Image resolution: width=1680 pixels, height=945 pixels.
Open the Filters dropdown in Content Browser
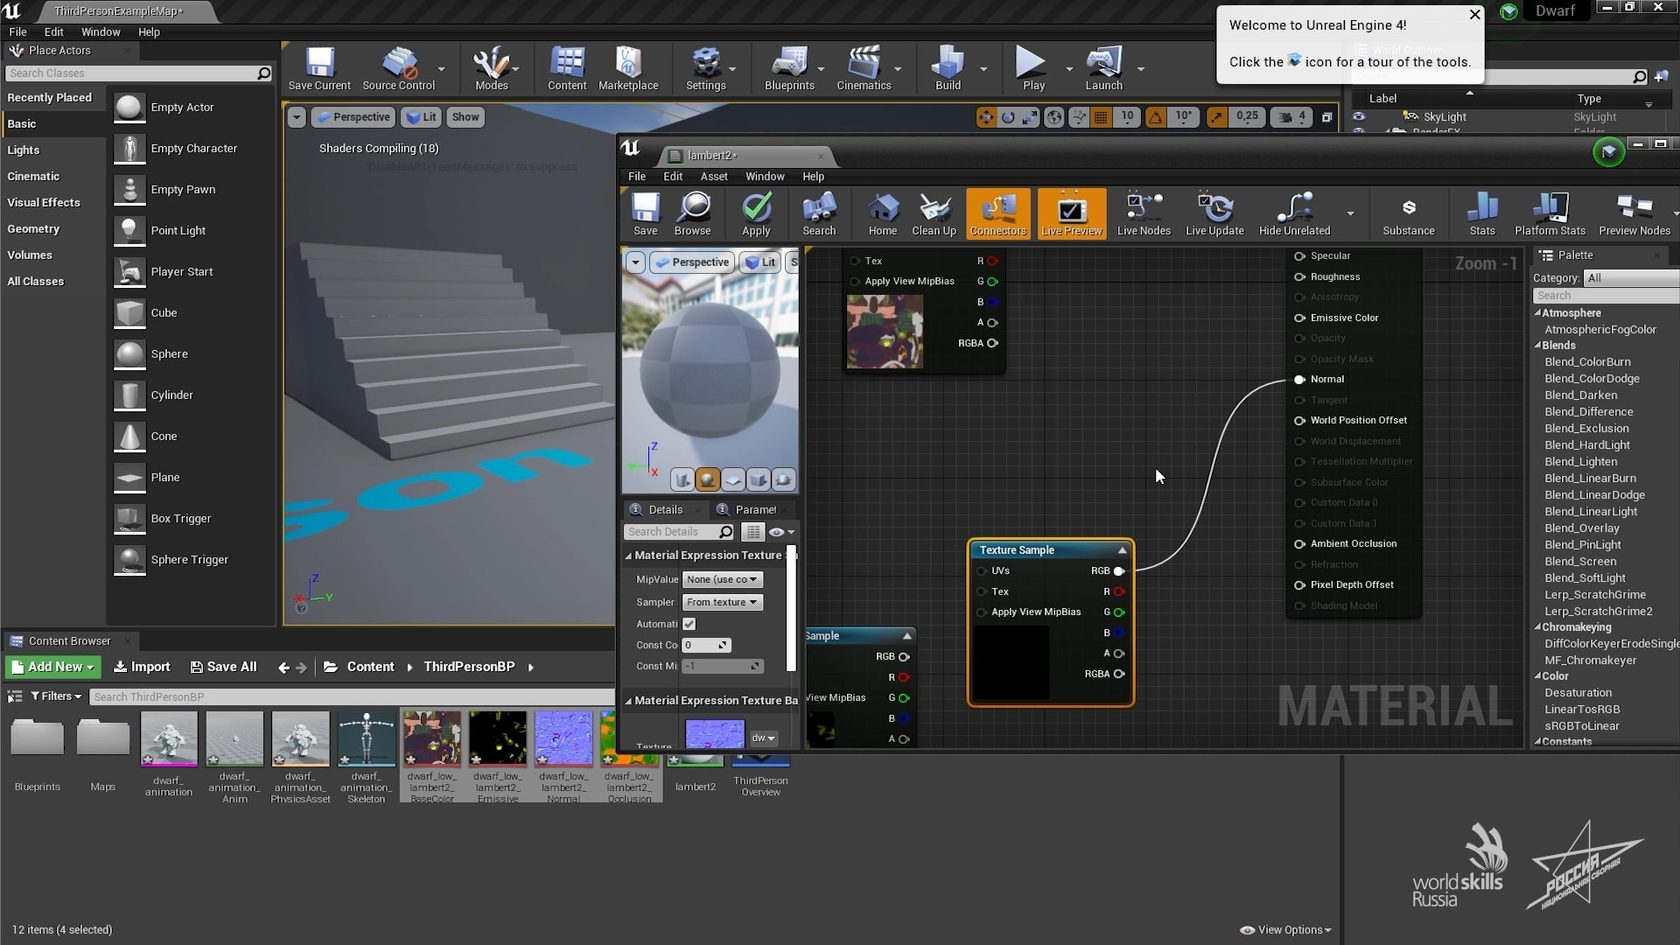point(56,696)
